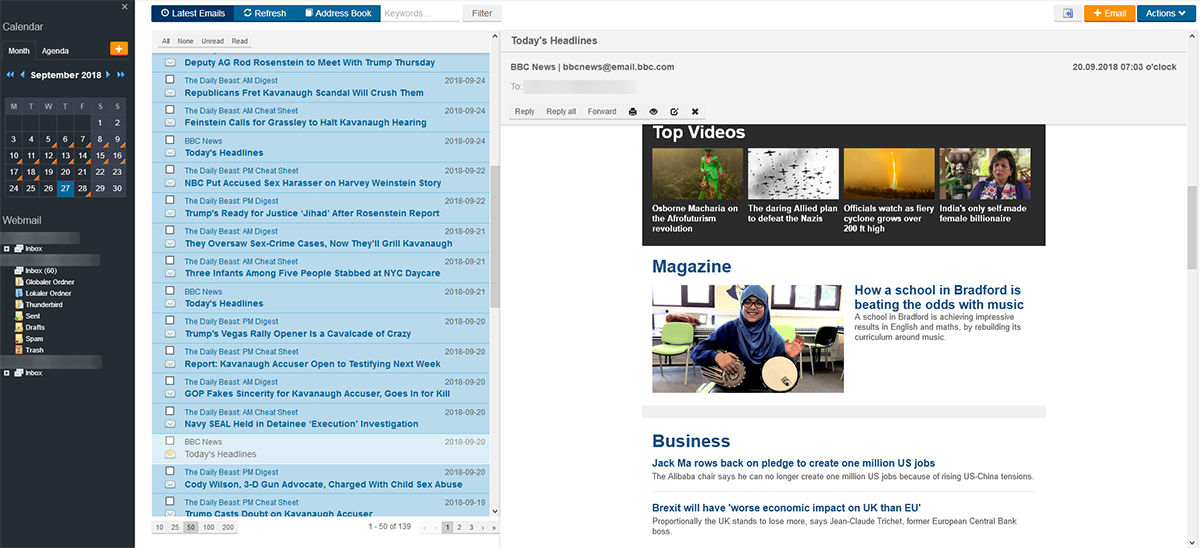This screenshot has height=548, width=1200.
Task: Tick the checkbox for Trump's Vegas Rally Opener email
Action: point(170,321)
